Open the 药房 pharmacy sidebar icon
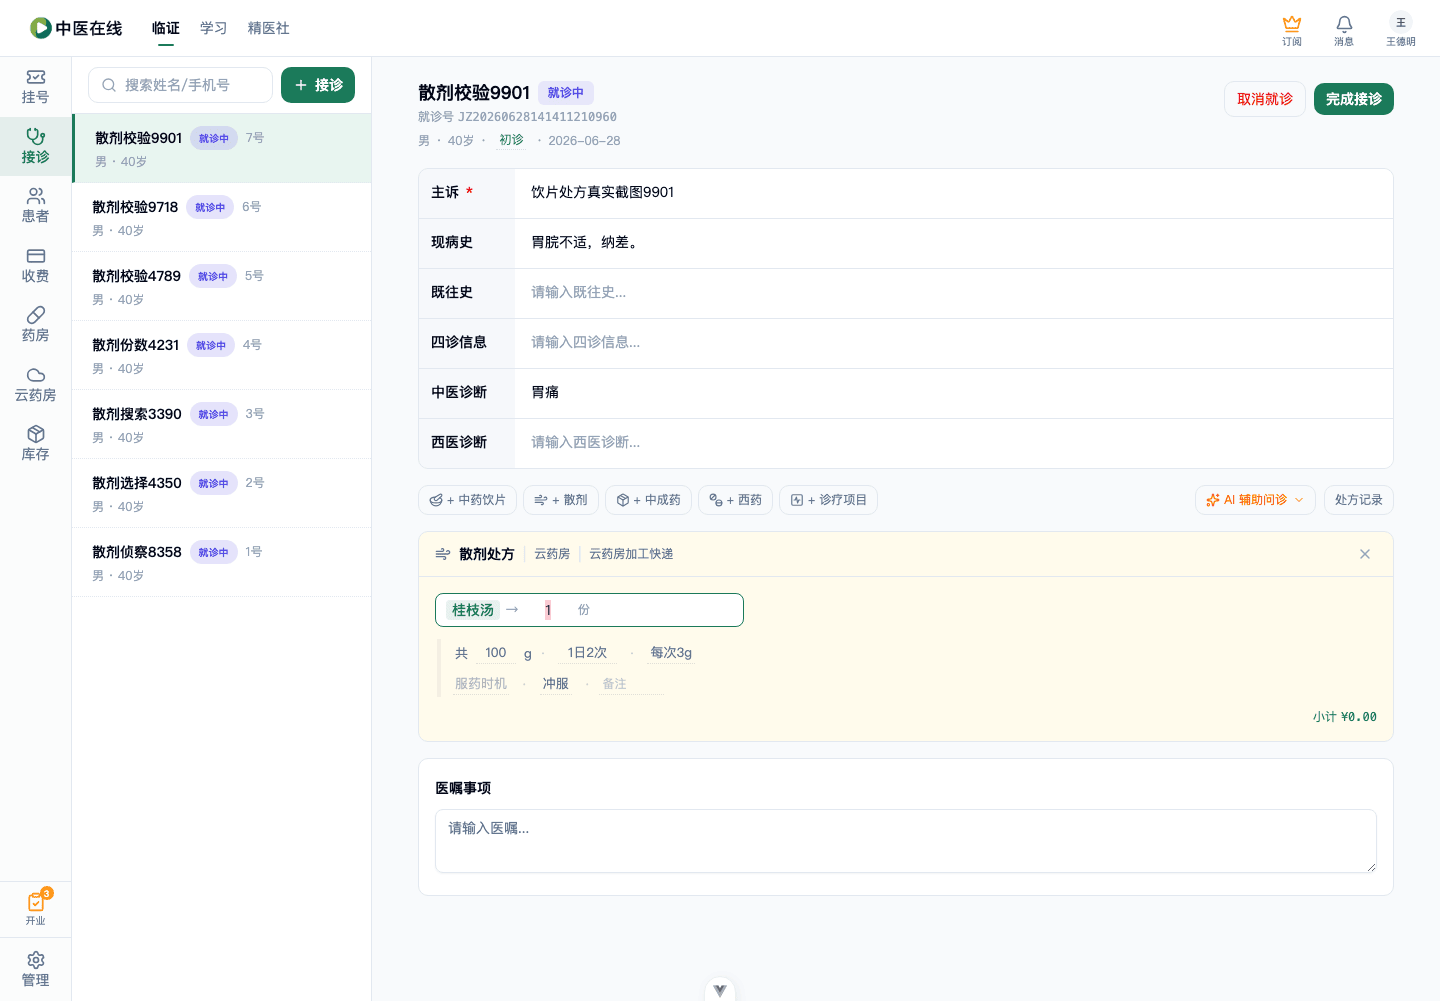 (x=35, y=325)
